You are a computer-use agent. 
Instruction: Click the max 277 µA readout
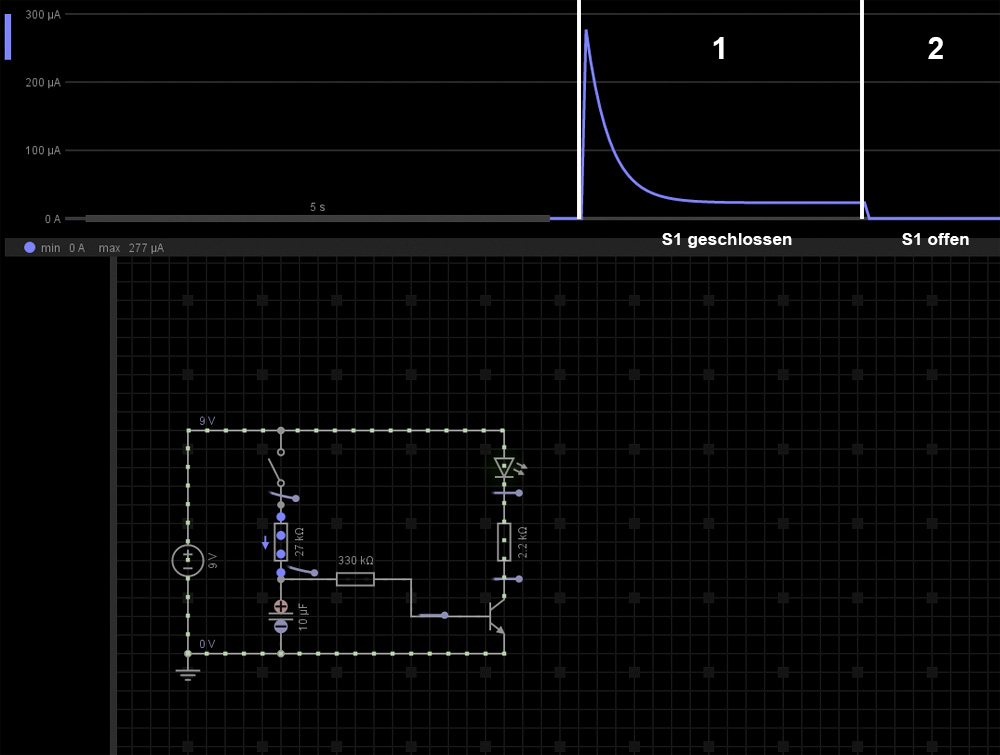[131, 247]
